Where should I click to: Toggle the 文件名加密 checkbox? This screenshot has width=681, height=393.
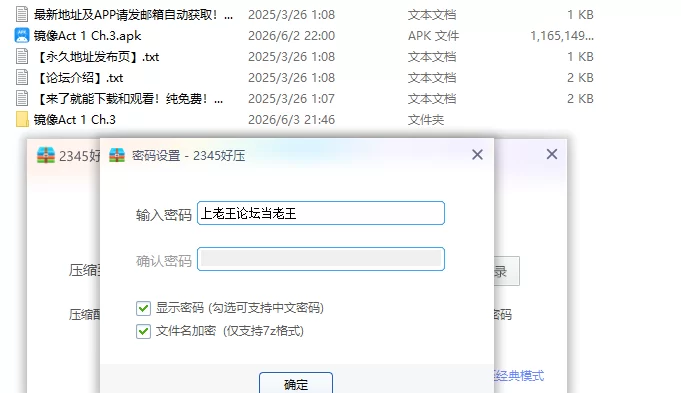coord(143,331)
